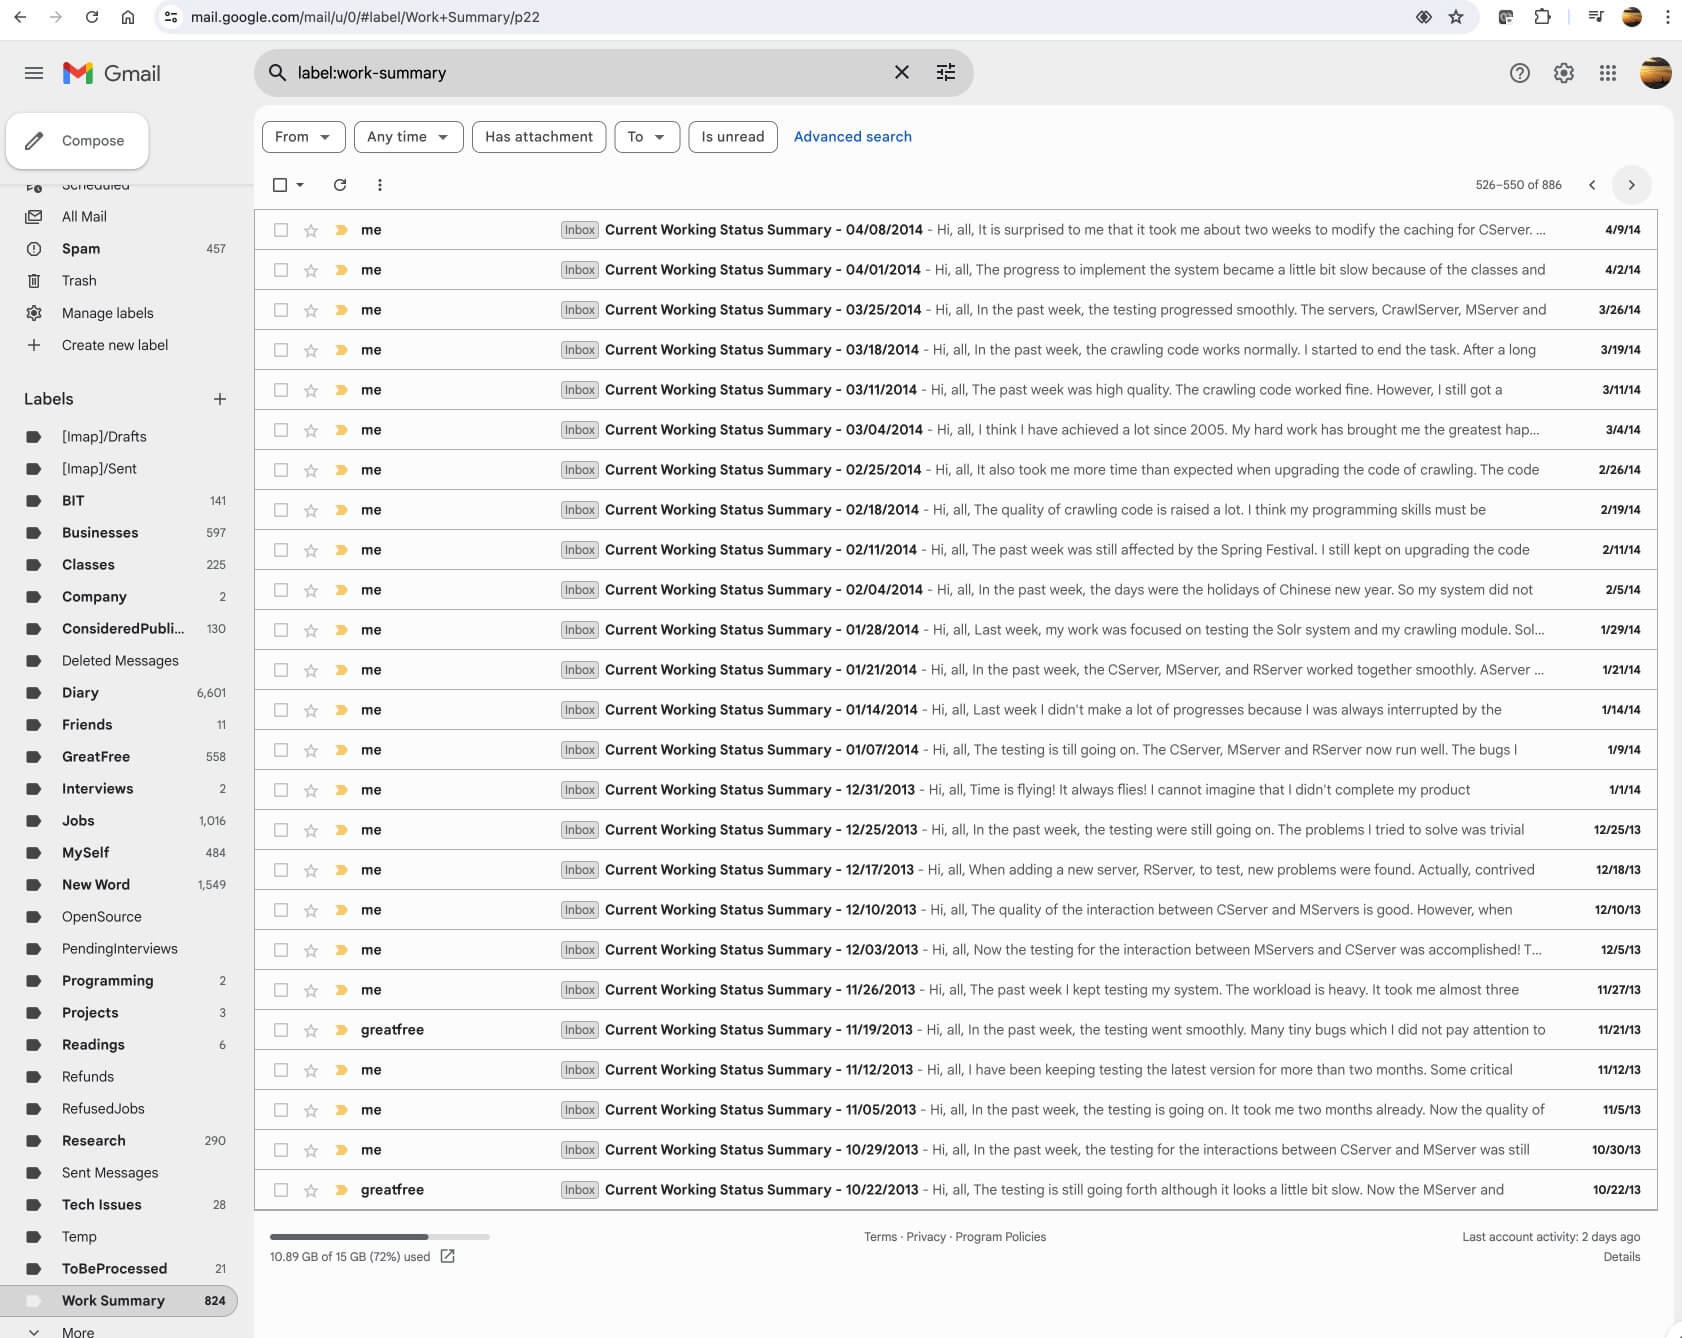Toggle Is unread filter chip

(733, 137)
